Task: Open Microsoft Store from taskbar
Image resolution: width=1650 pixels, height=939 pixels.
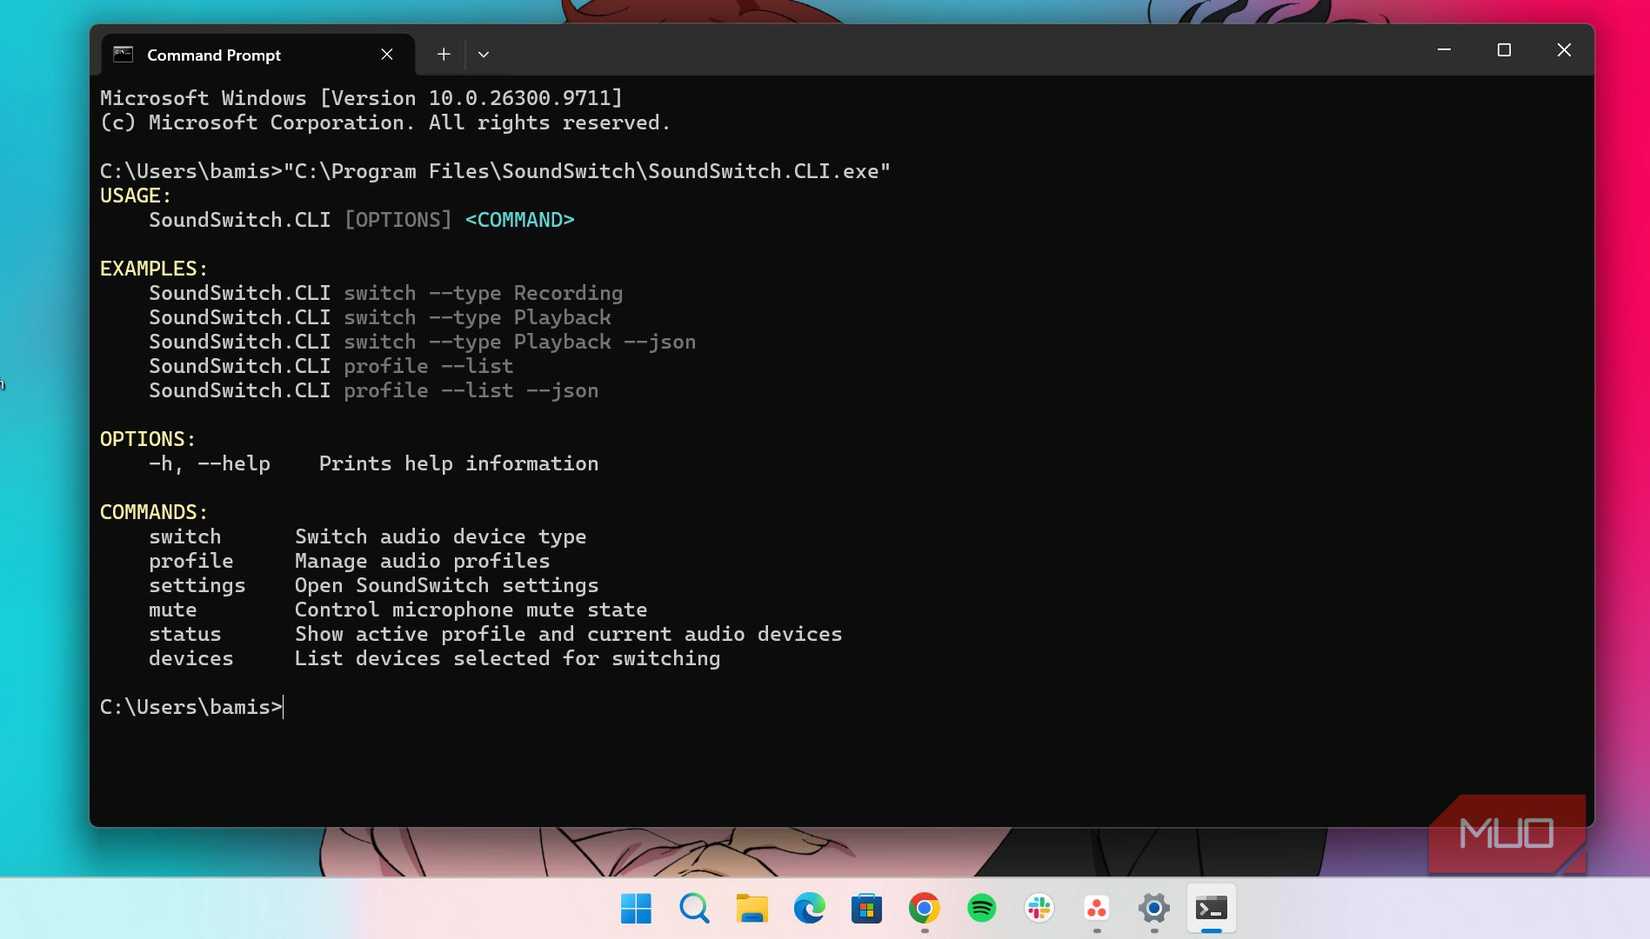Action: [866, 909]
